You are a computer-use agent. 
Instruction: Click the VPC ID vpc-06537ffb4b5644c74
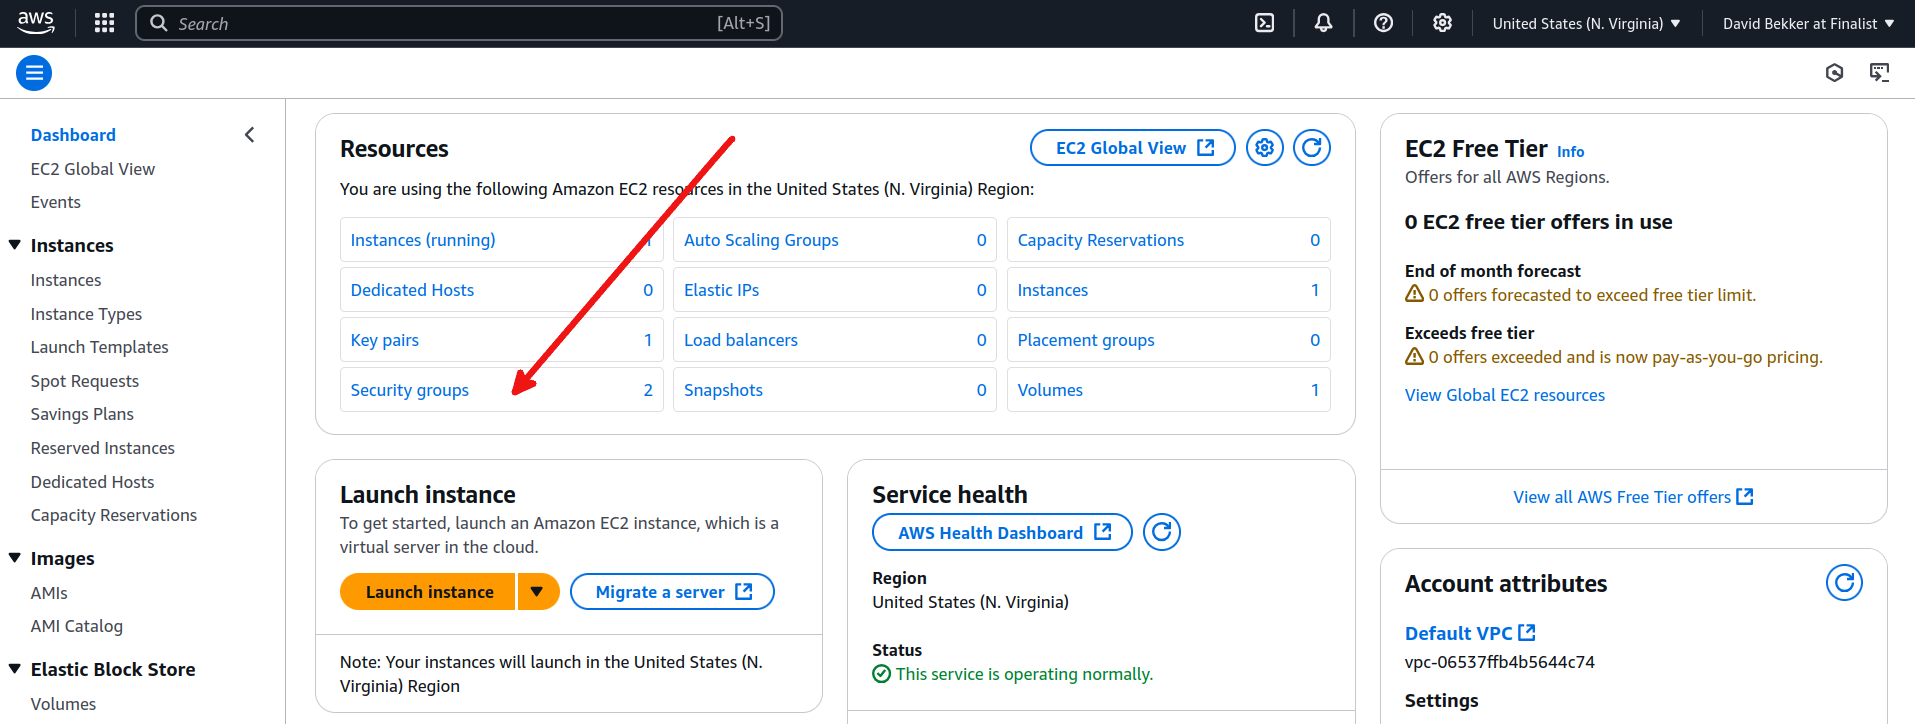click(x=1500, y=662)
